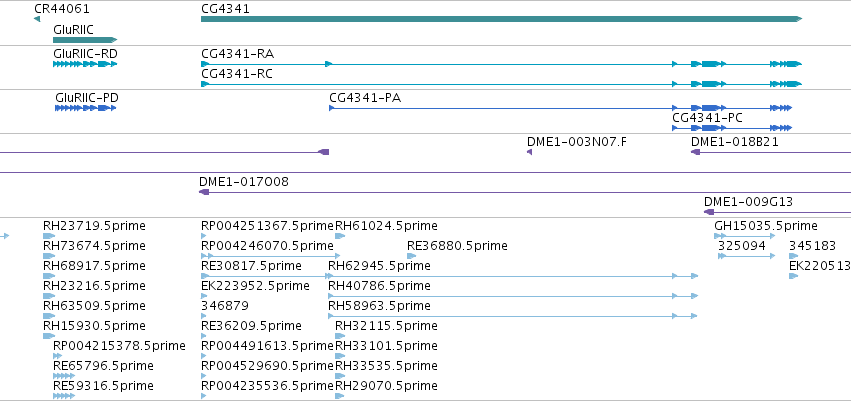Select the CG4341-PA label
The height and width of the screenshot is (401, 851).
pyautogui.click(x=365, y=98)
